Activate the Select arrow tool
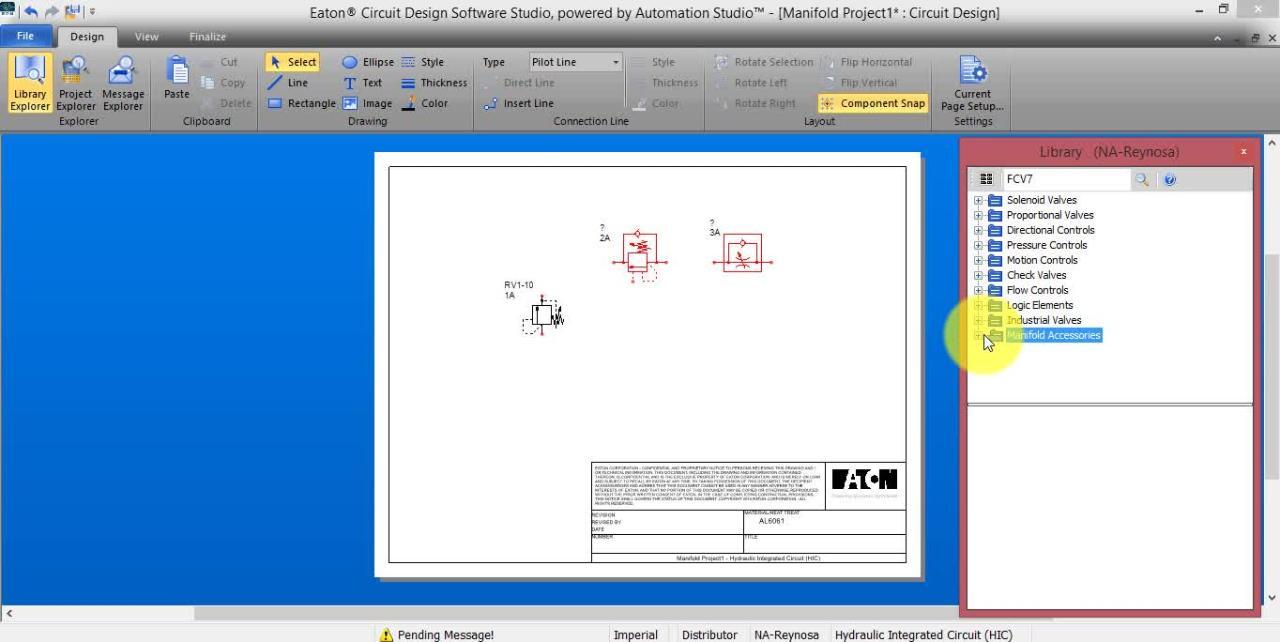The image size is (1280, 642). coord(292,62)
